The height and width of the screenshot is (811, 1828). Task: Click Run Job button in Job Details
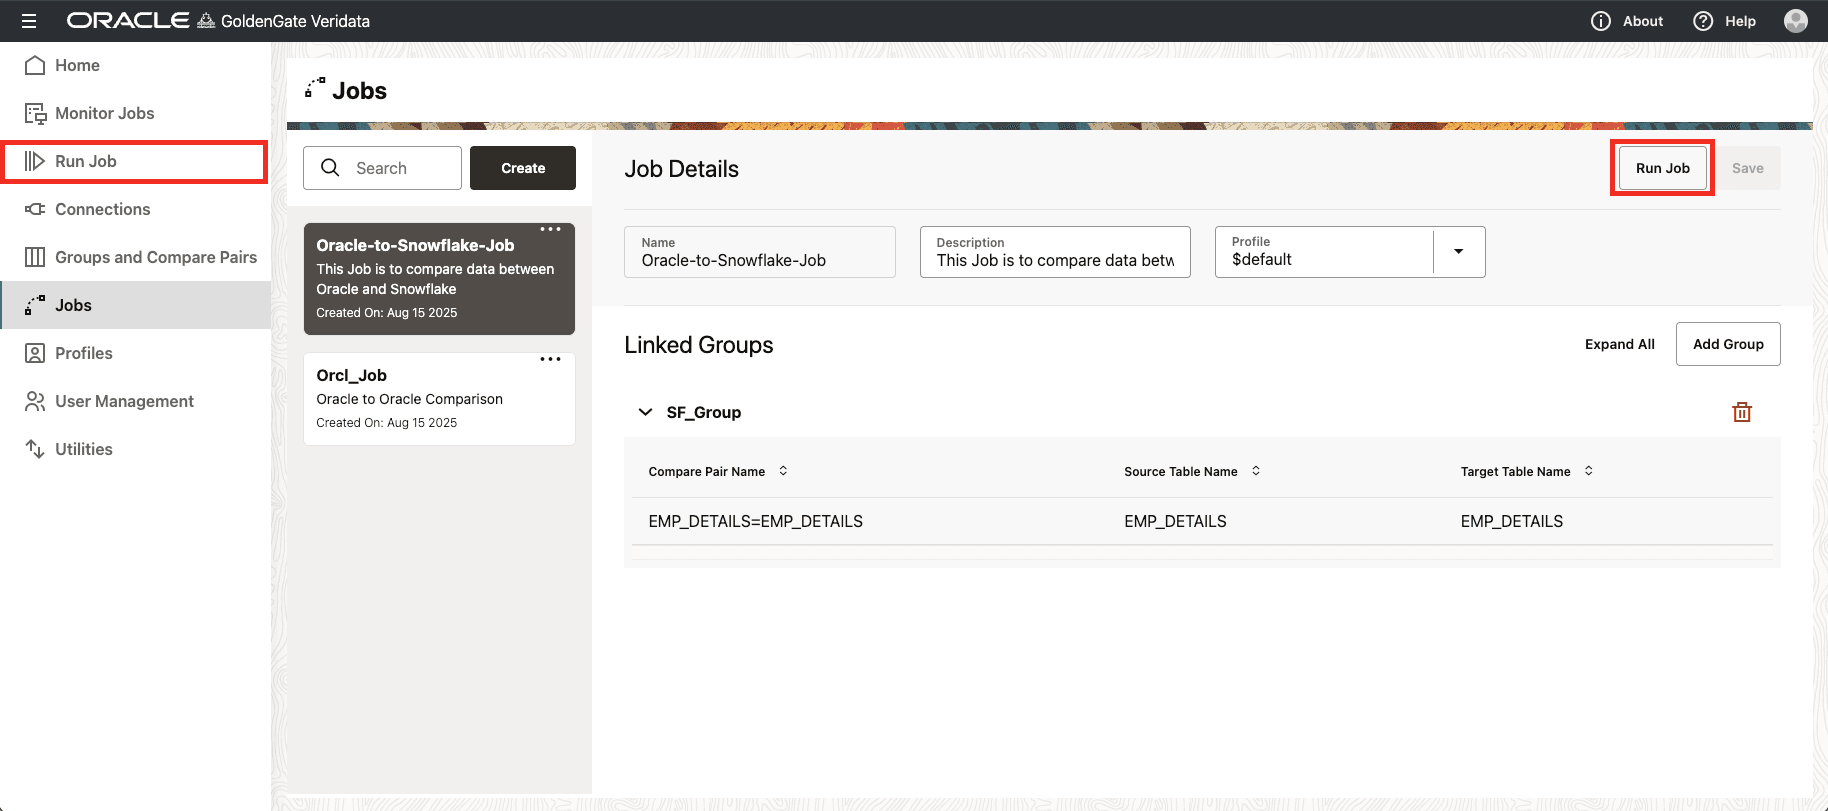1663,168
